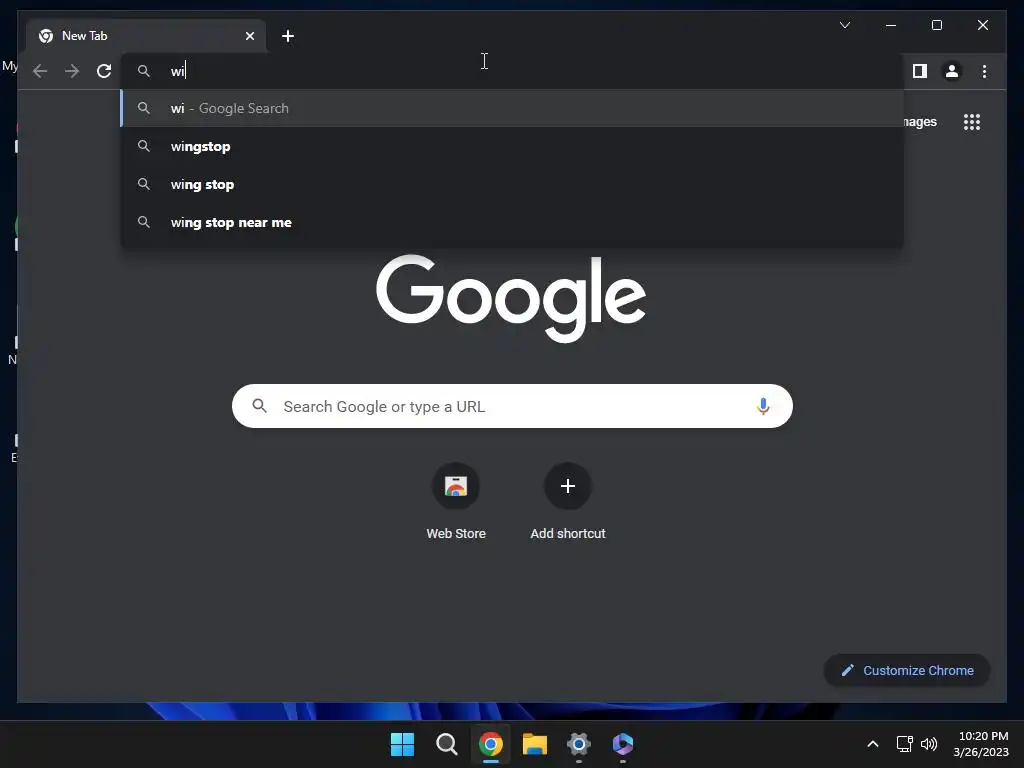Open the purple app on the taskbar

tap(622, 744)
